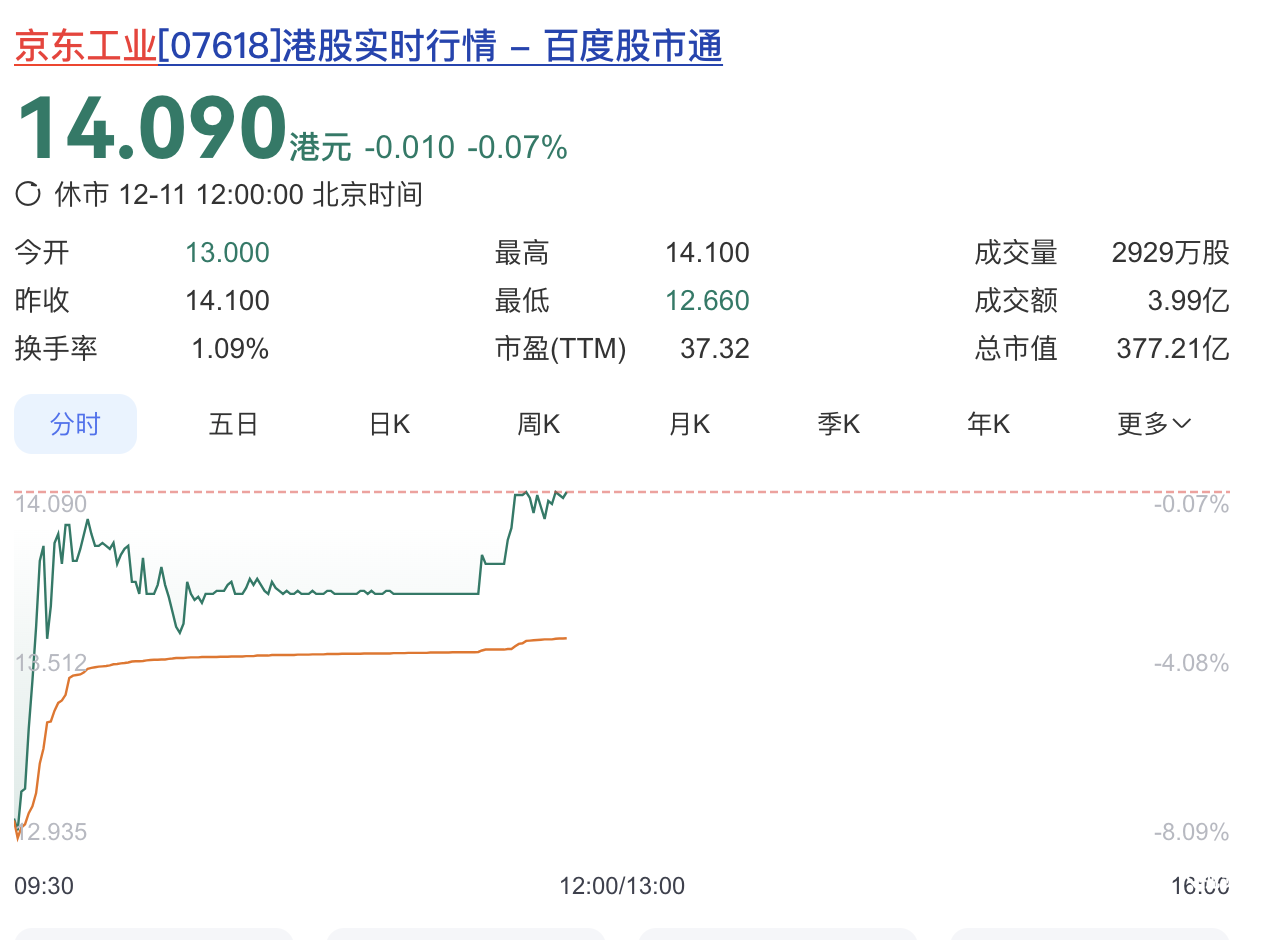
Task: Click the 总市值 value 377.21亿
Action: (x=1172, y=349)
